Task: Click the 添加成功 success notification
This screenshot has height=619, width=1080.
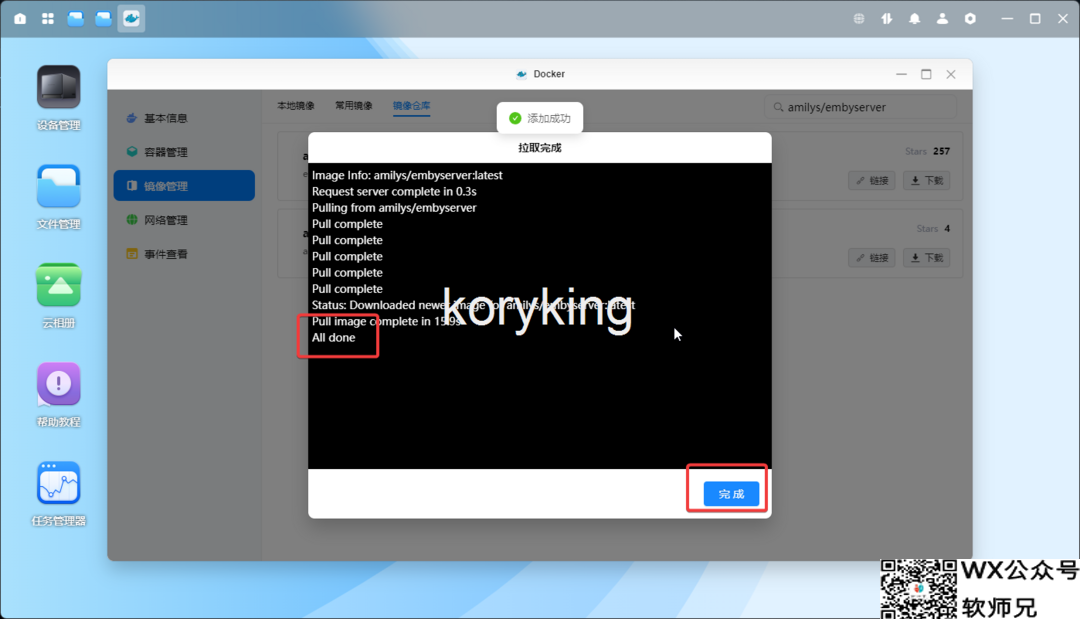Action: click(x=540, y=118)
